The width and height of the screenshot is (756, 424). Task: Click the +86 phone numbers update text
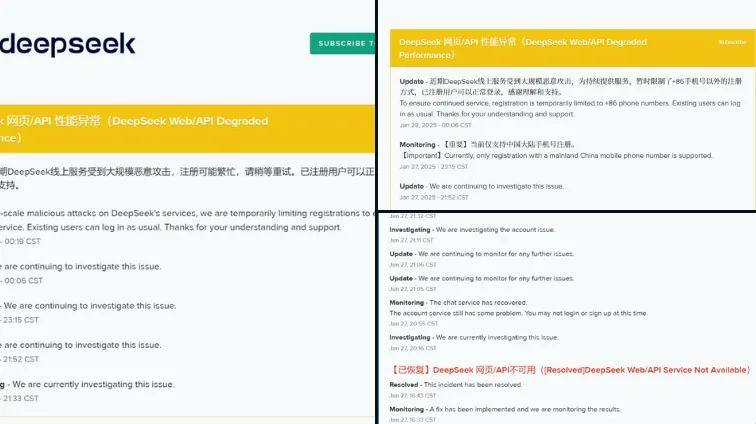[x=560, y=103]
